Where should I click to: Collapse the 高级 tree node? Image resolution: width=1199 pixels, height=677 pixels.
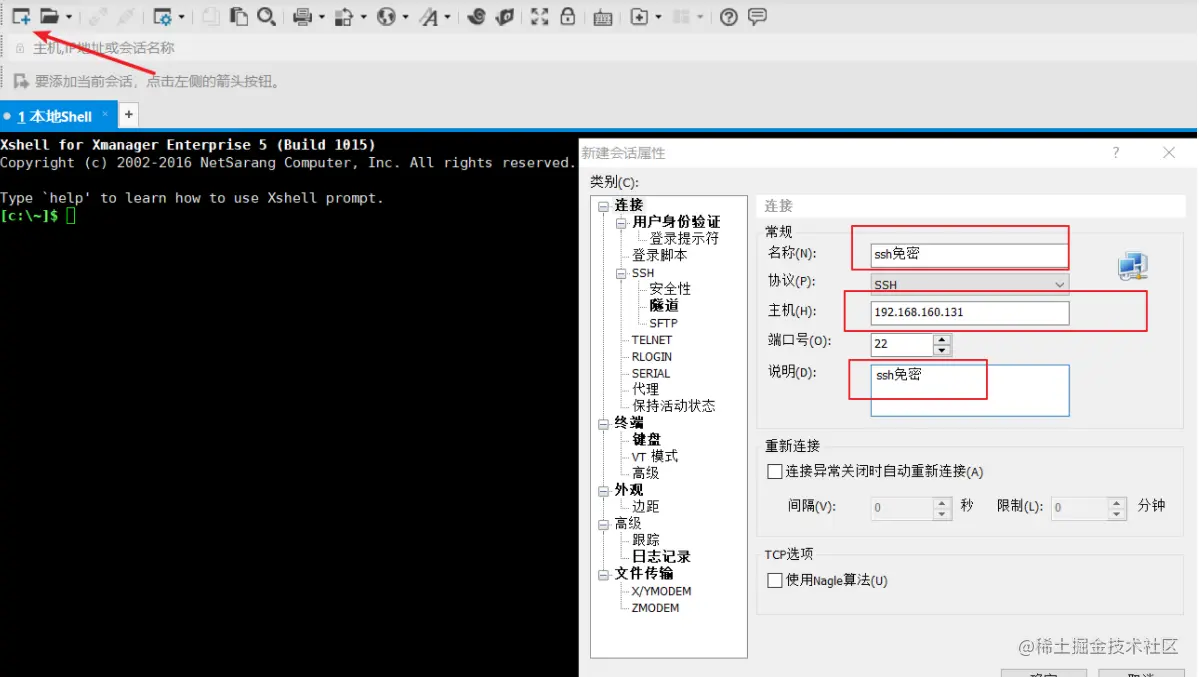[x=603, y=524]
